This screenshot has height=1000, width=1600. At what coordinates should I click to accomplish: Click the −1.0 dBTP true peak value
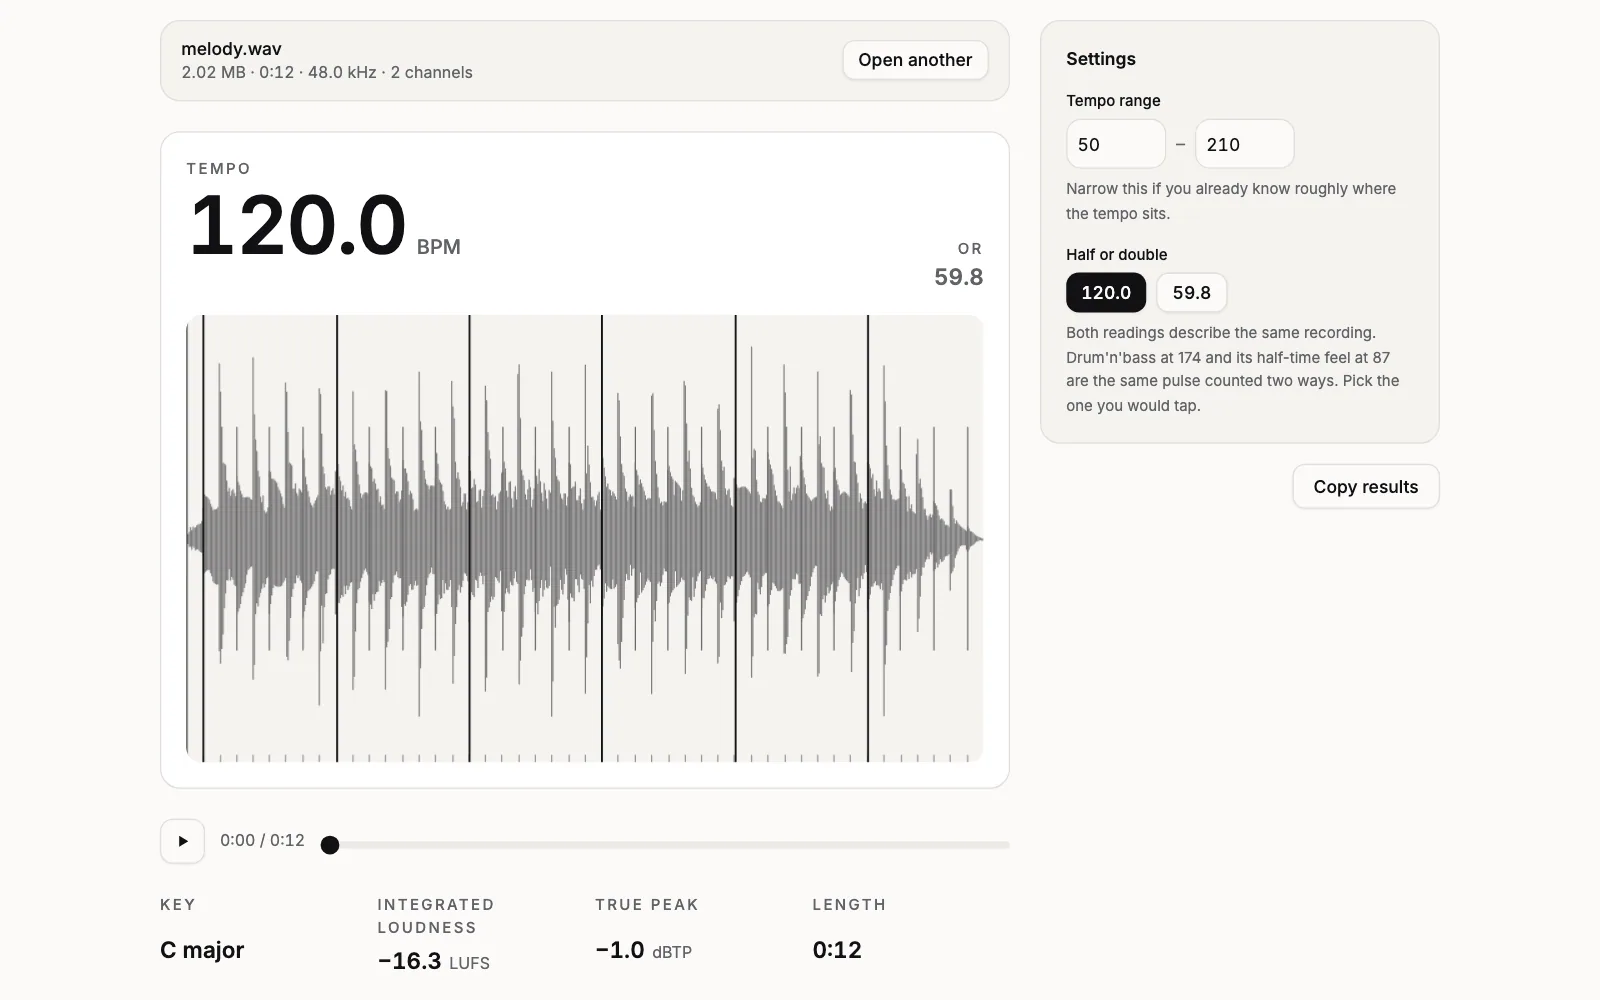[x=643, y=950]
